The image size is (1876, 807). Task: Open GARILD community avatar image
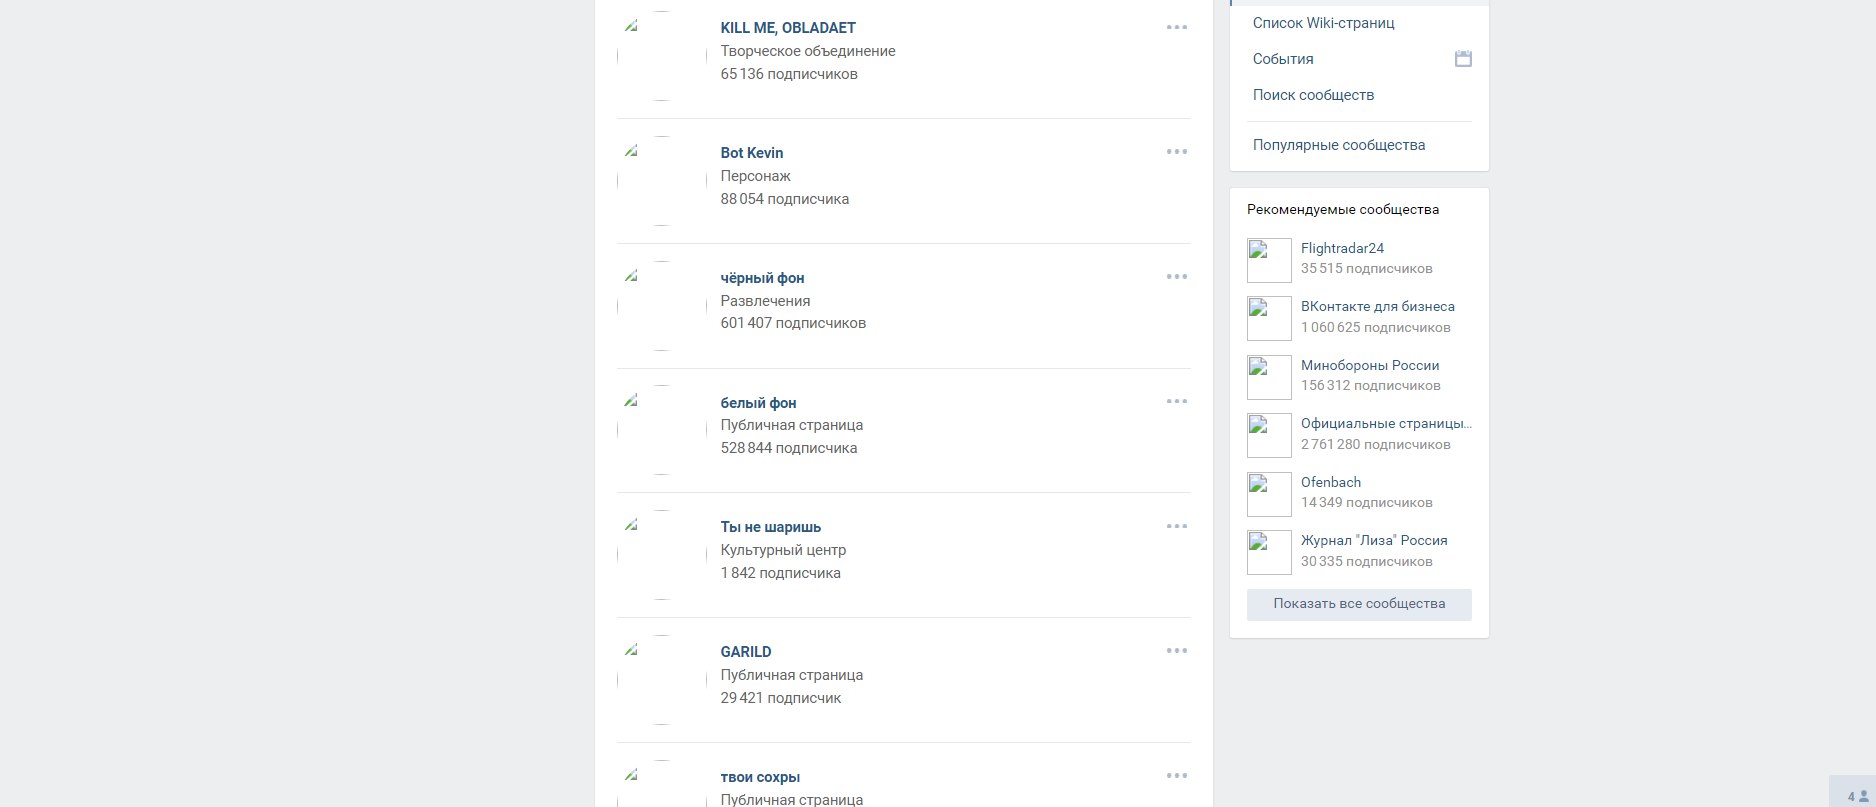click(x=661, y=680)
